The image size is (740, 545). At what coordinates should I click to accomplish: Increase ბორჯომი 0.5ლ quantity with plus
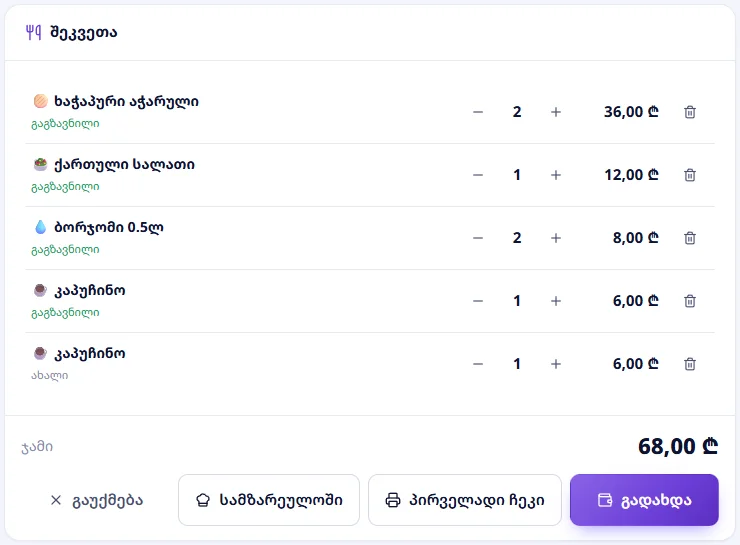click(x=556, y=238)
